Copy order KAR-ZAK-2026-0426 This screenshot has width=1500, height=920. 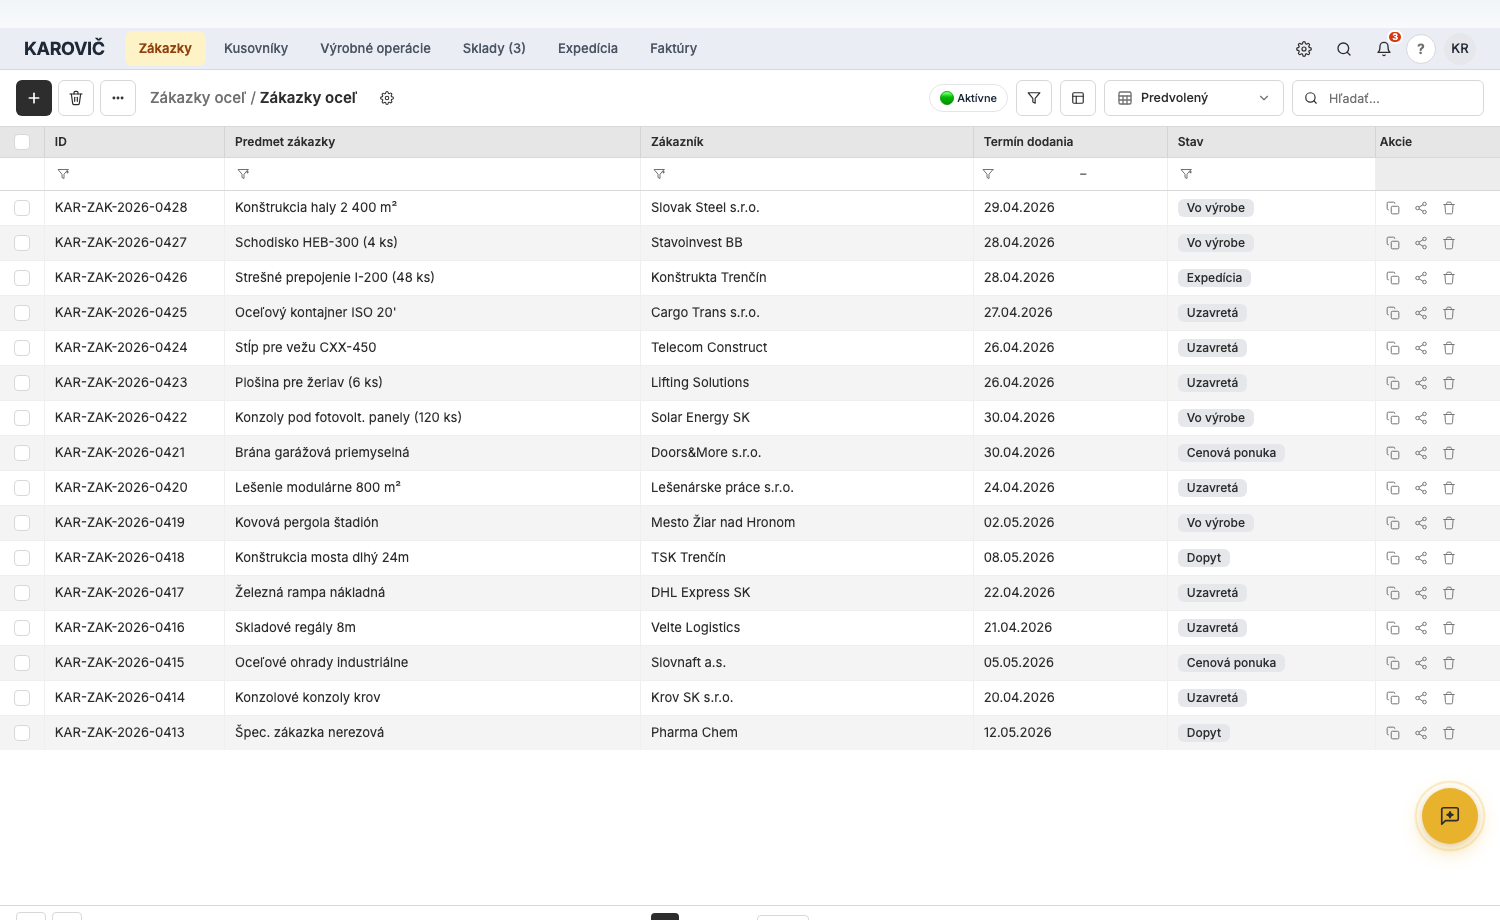pos(1393,278)
